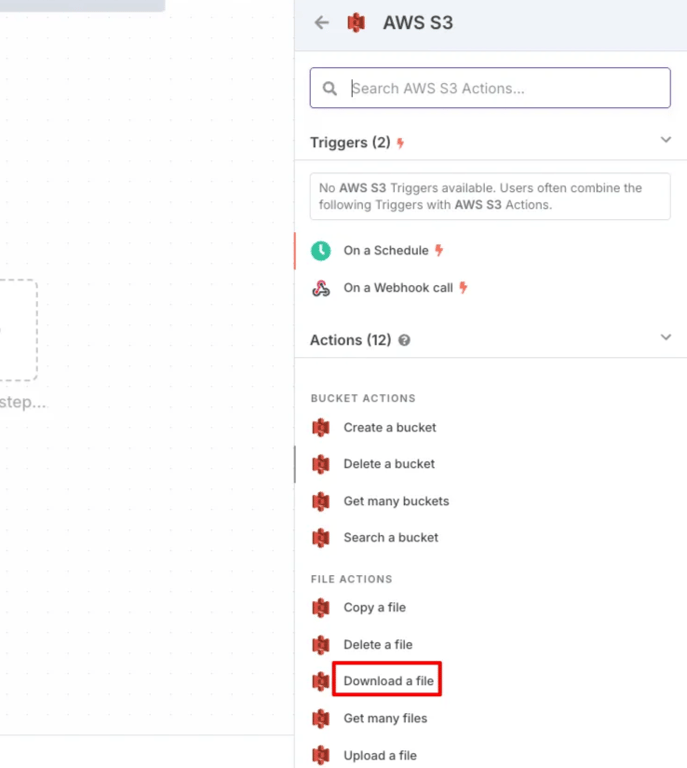Click the Actions (12) section heading

click(351, 340)
